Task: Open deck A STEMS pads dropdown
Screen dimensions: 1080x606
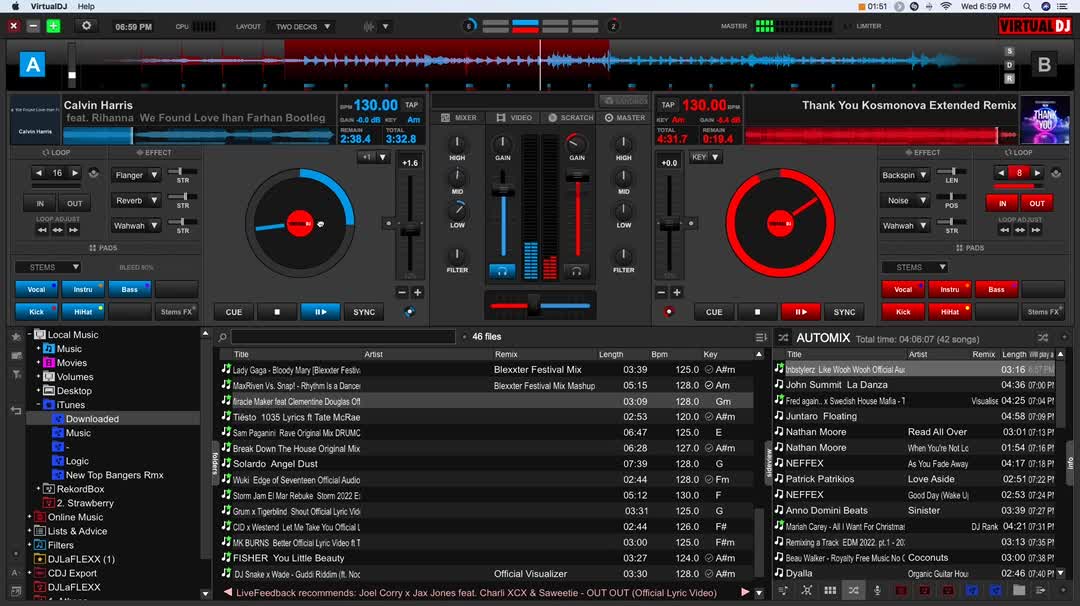Action: click(x=48, y=267)
